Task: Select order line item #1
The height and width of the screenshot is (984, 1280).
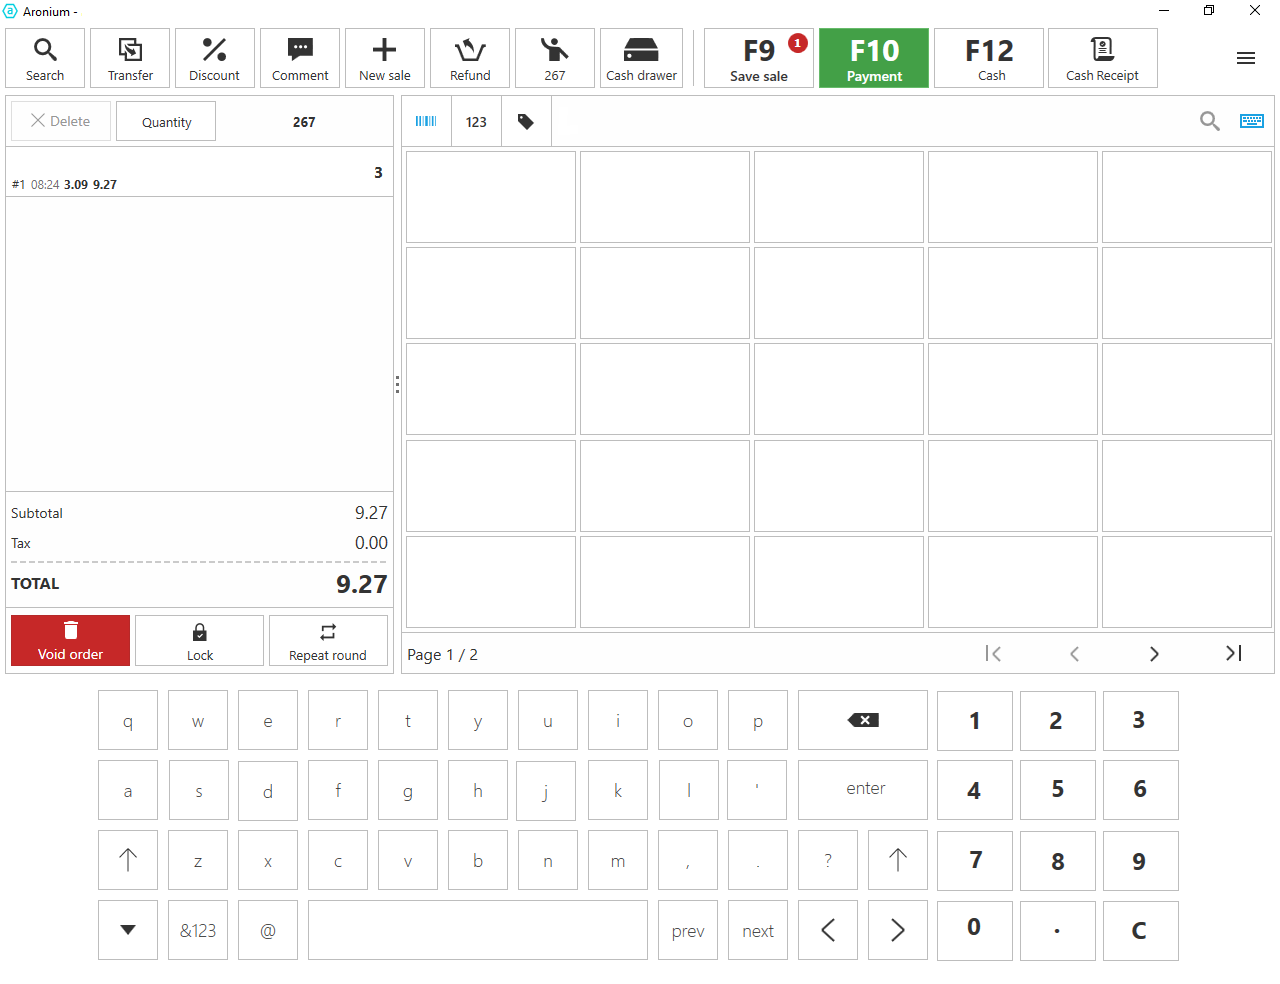Action: [199, 174]
